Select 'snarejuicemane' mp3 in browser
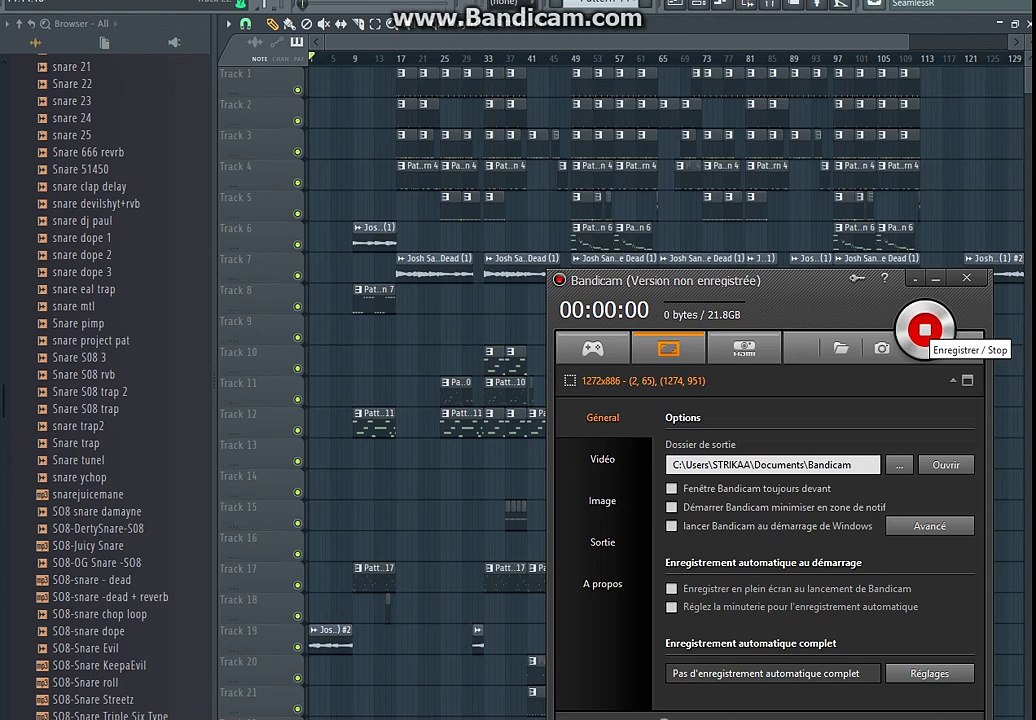1036x720 pixels. tap(87, 494)
